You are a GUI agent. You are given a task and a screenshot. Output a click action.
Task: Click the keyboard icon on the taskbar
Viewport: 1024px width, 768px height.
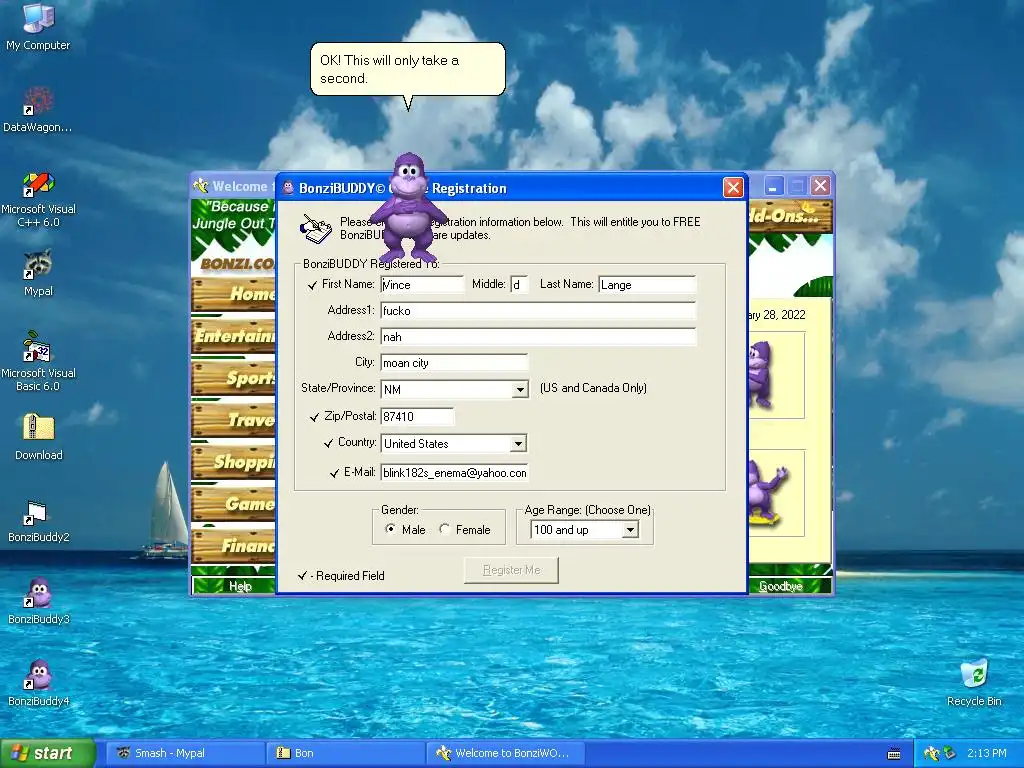894,754
